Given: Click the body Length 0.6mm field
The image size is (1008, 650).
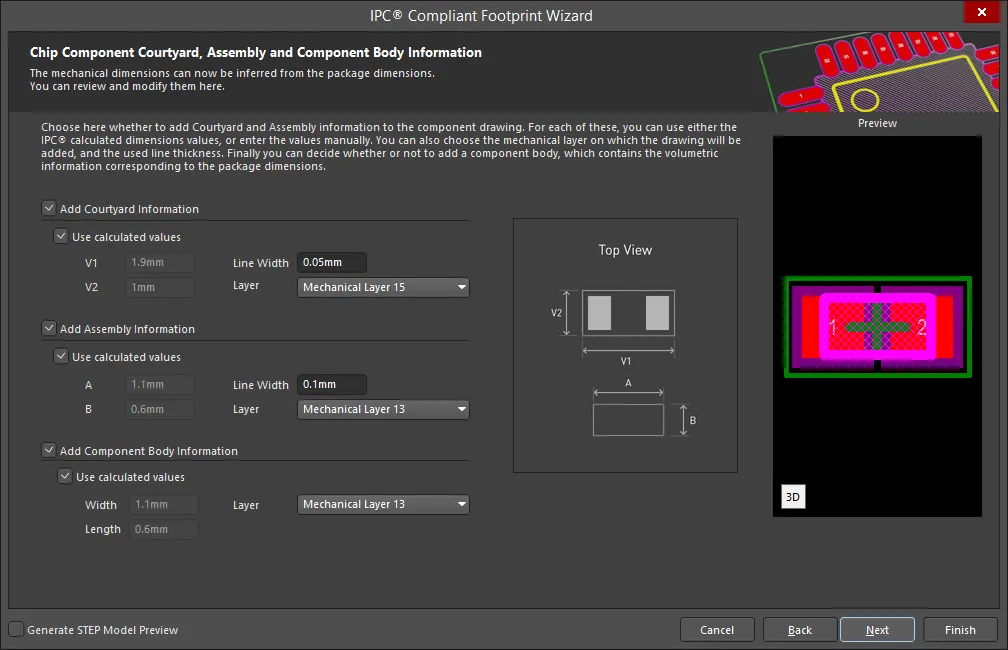Looking at the screenshot, I should 163,529.
